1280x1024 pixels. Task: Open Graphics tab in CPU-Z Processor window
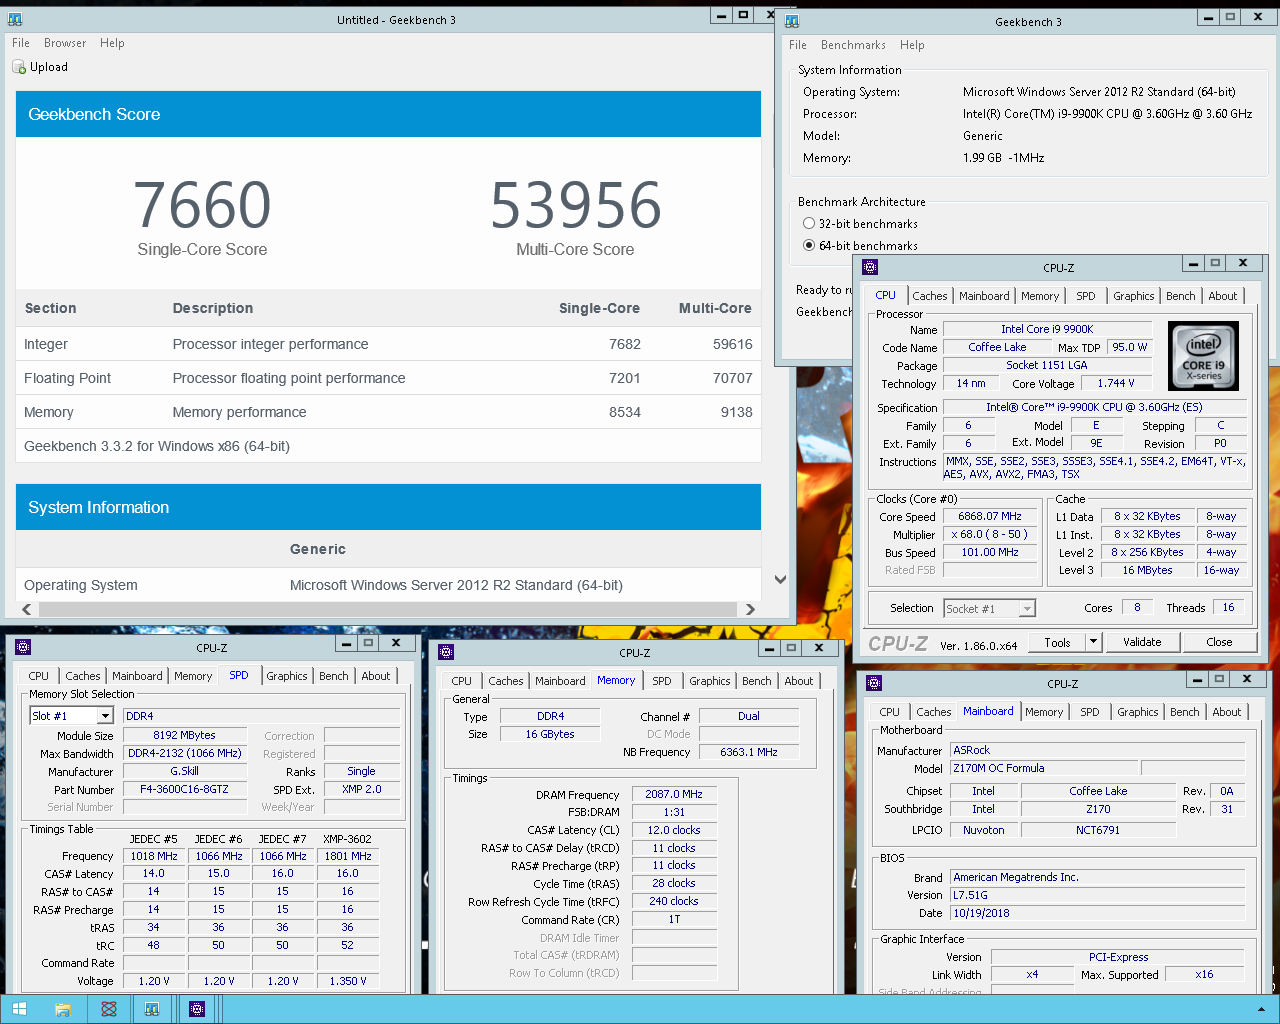[1133, 296]
